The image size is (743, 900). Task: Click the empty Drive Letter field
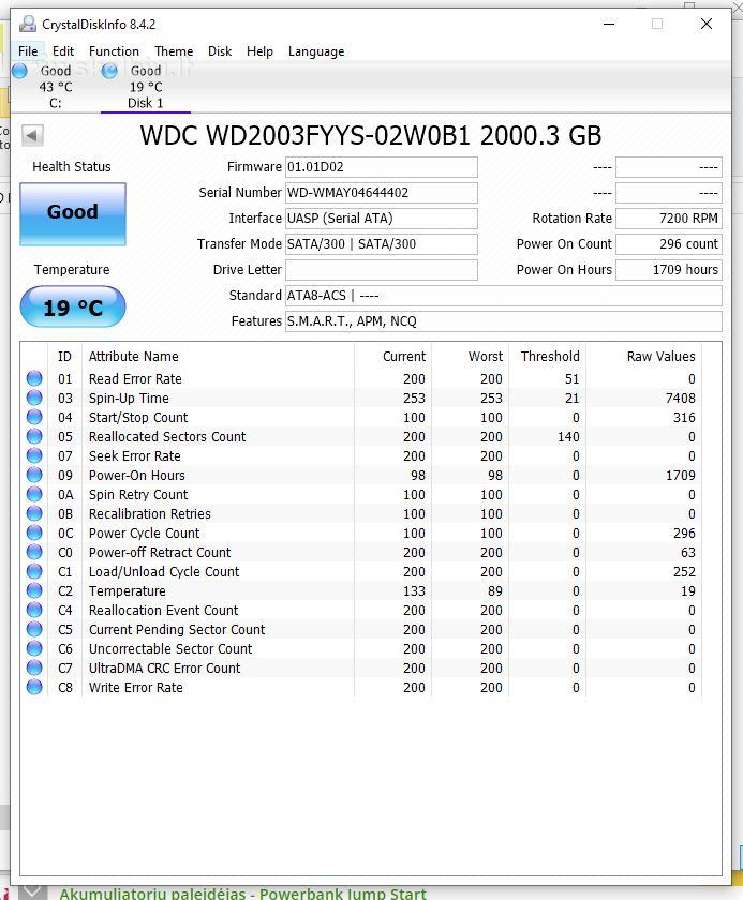click(381, 270)
